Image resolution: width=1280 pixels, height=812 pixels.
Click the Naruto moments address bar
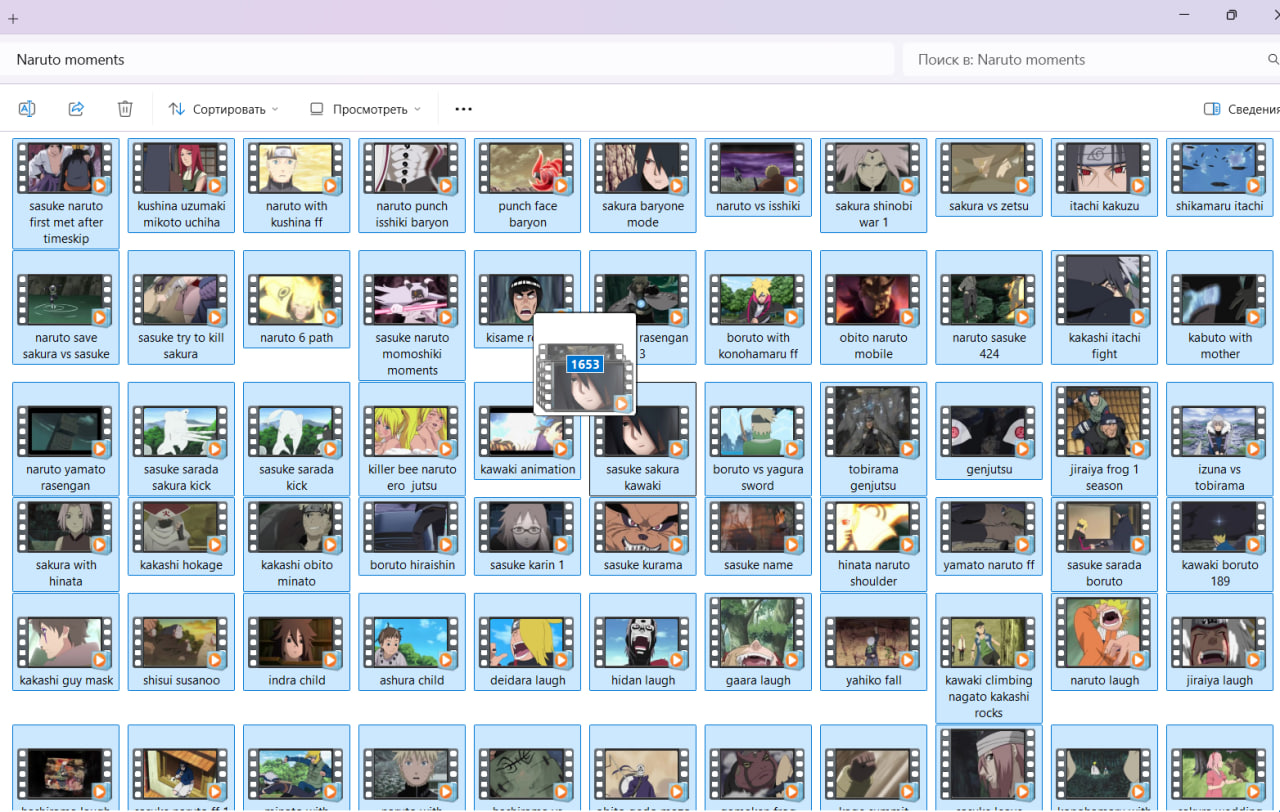[447, 60]
